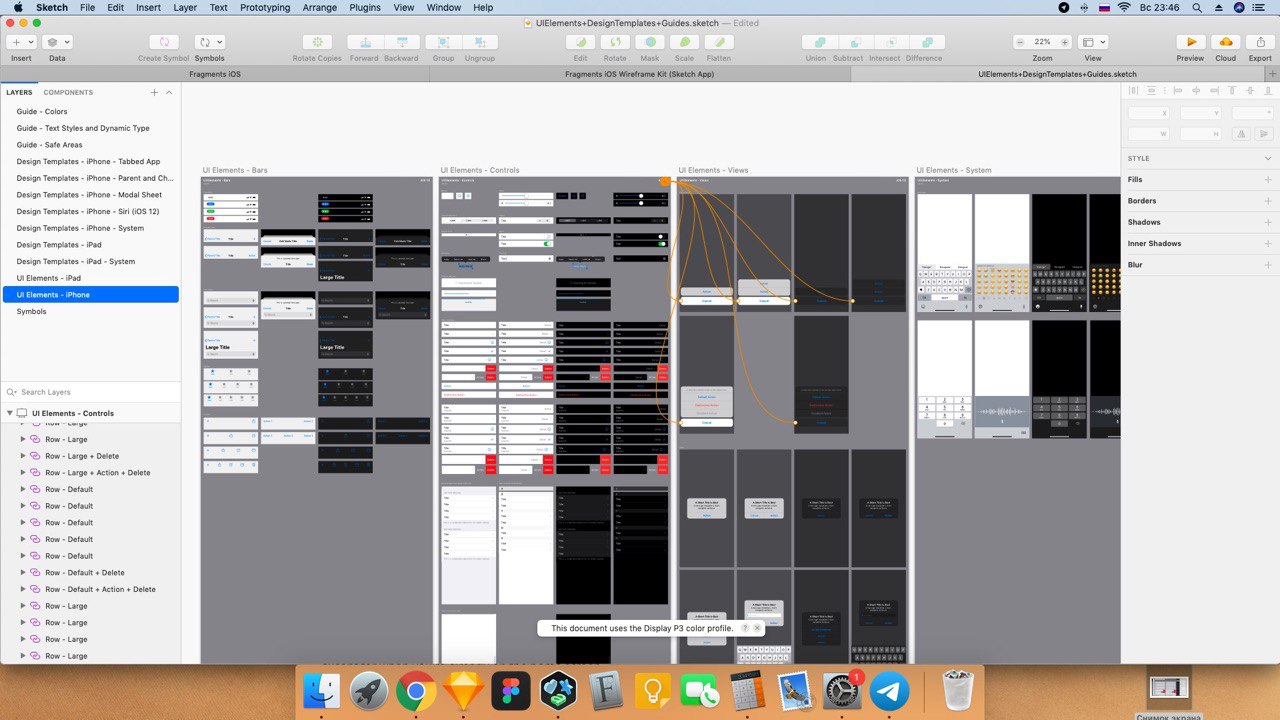Move layer Backward using toolbar icon
The height and width of the screenshot is (720, 1280).
pos(401,42)
